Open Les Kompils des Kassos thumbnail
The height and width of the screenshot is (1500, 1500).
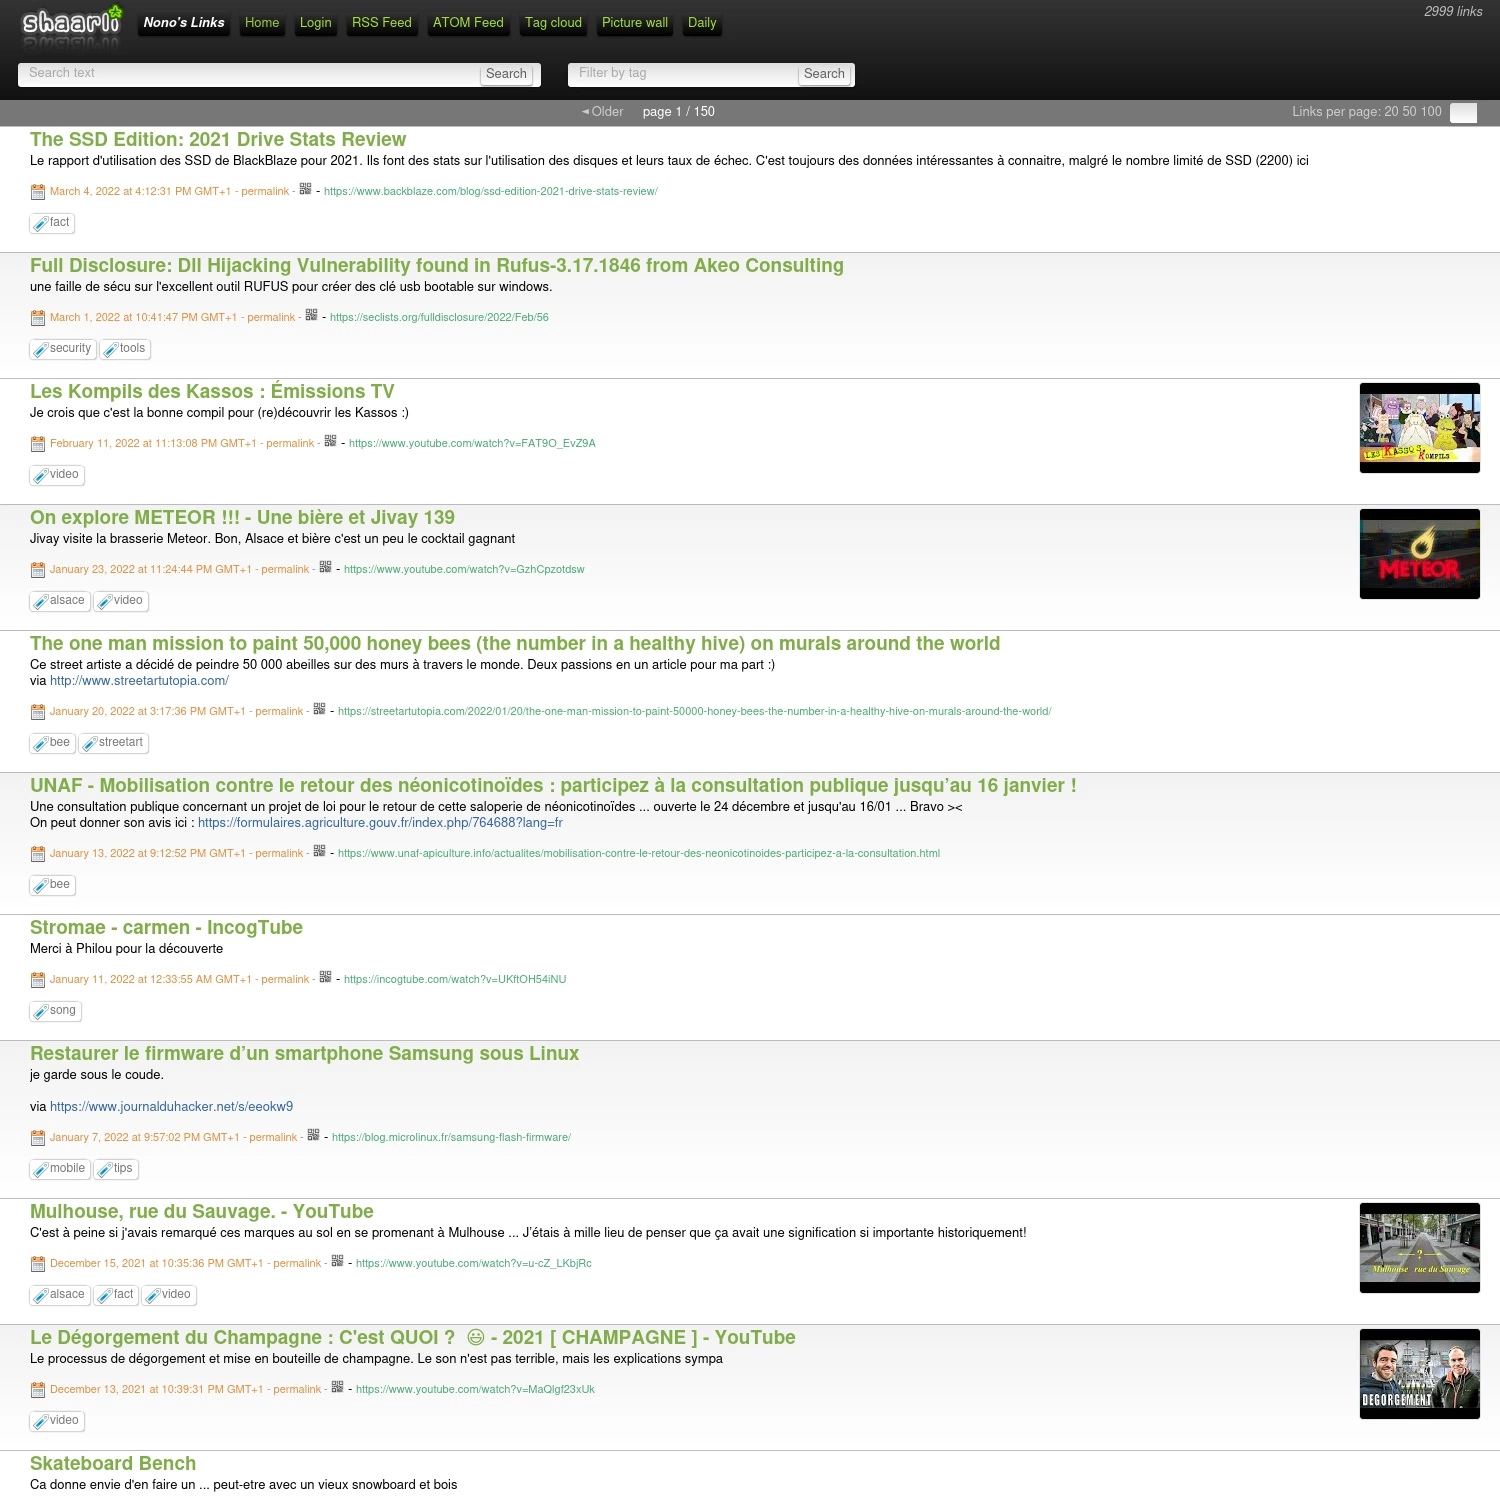pos(1419,428)
